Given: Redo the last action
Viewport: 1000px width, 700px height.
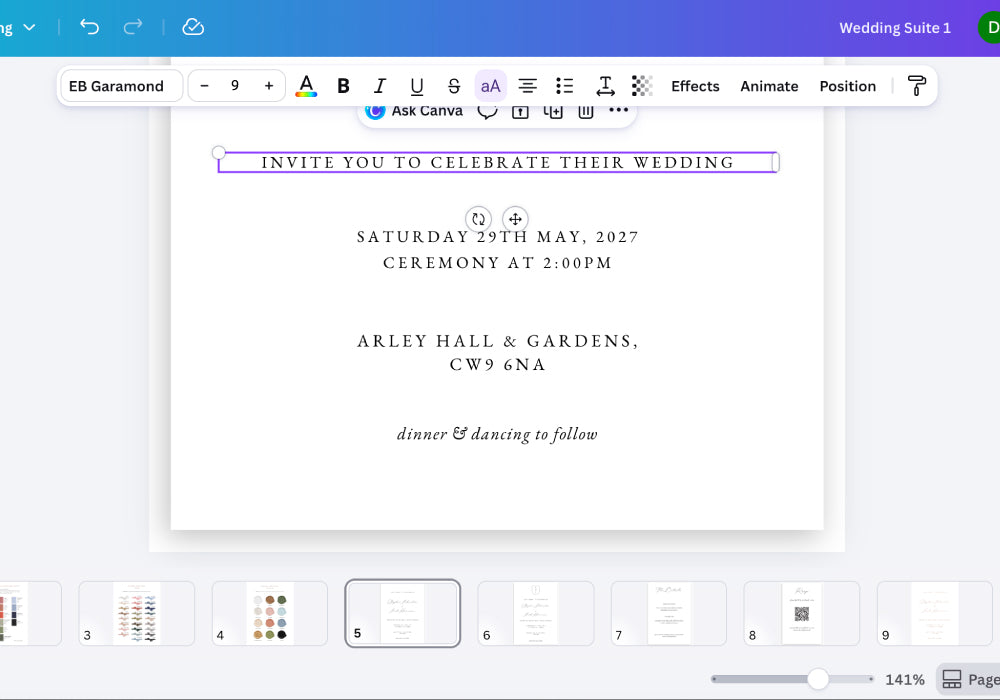Looking at the screenshot, I should tap(133, 27).
